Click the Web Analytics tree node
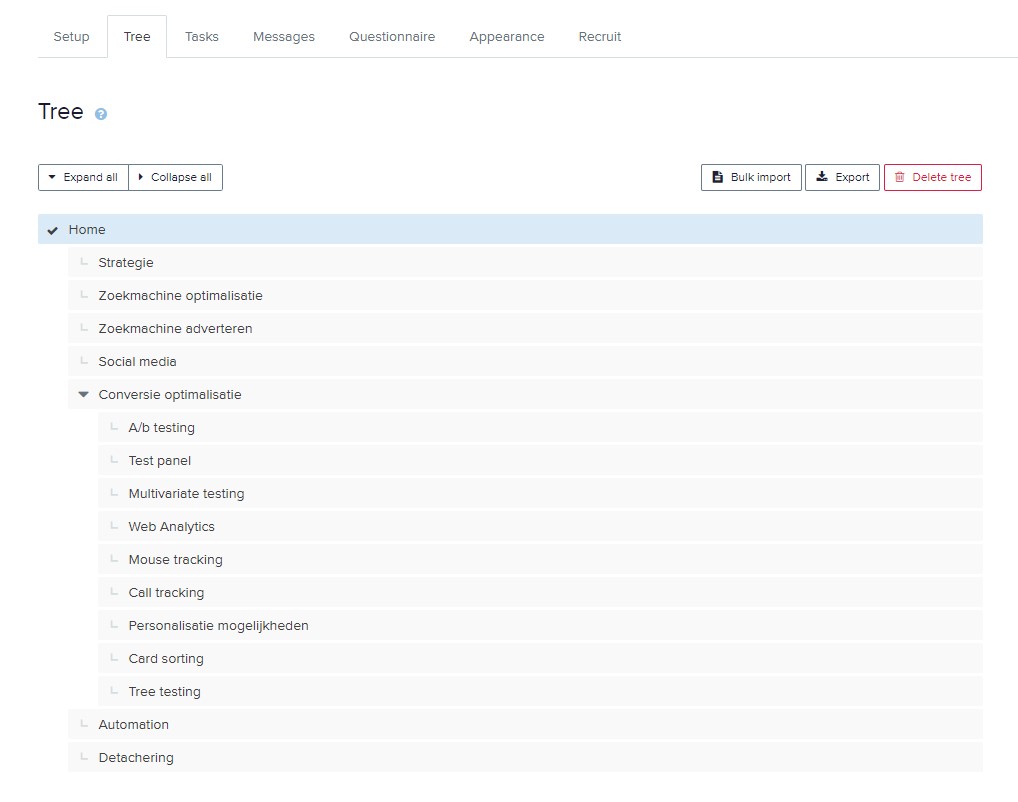The width and height of the screenshot is (1018, 802). pyautogui.click(x=171, y=527)
